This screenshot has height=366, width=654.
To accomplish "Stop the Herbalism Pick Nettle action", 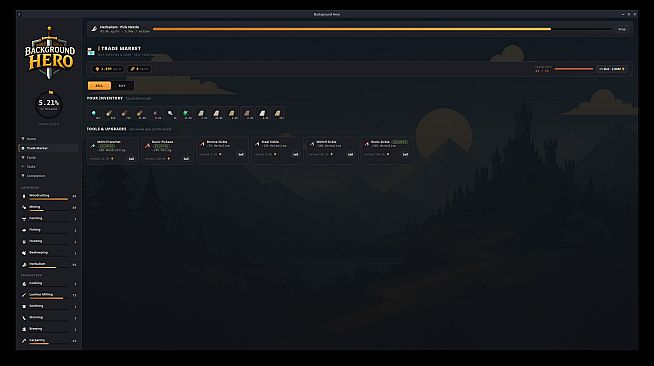I will (x=622, y=29).
